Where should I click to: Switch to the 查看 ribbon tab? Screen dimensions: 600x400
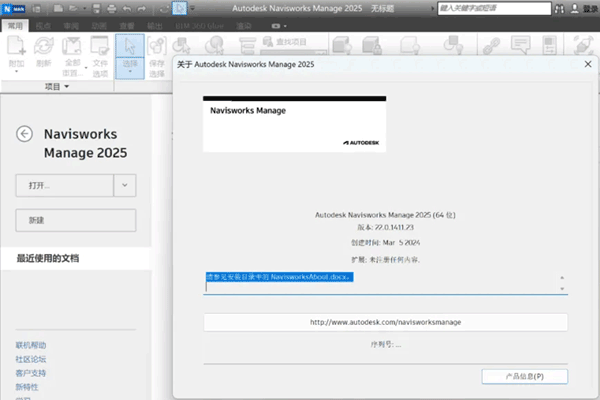pos(127,26)
